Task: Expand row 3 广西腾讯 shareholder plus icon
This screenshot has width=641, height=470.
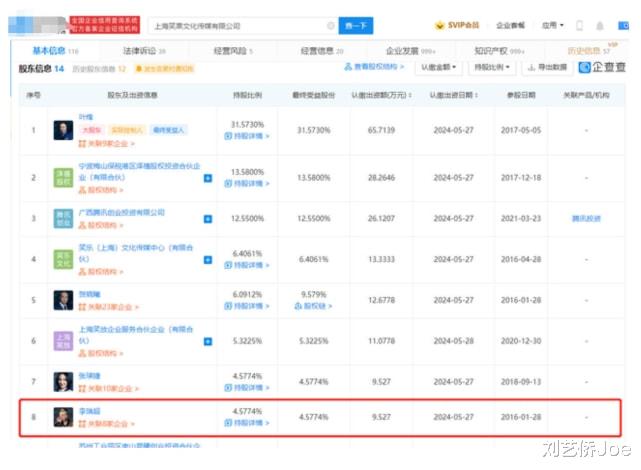Action: coord(208,219)
